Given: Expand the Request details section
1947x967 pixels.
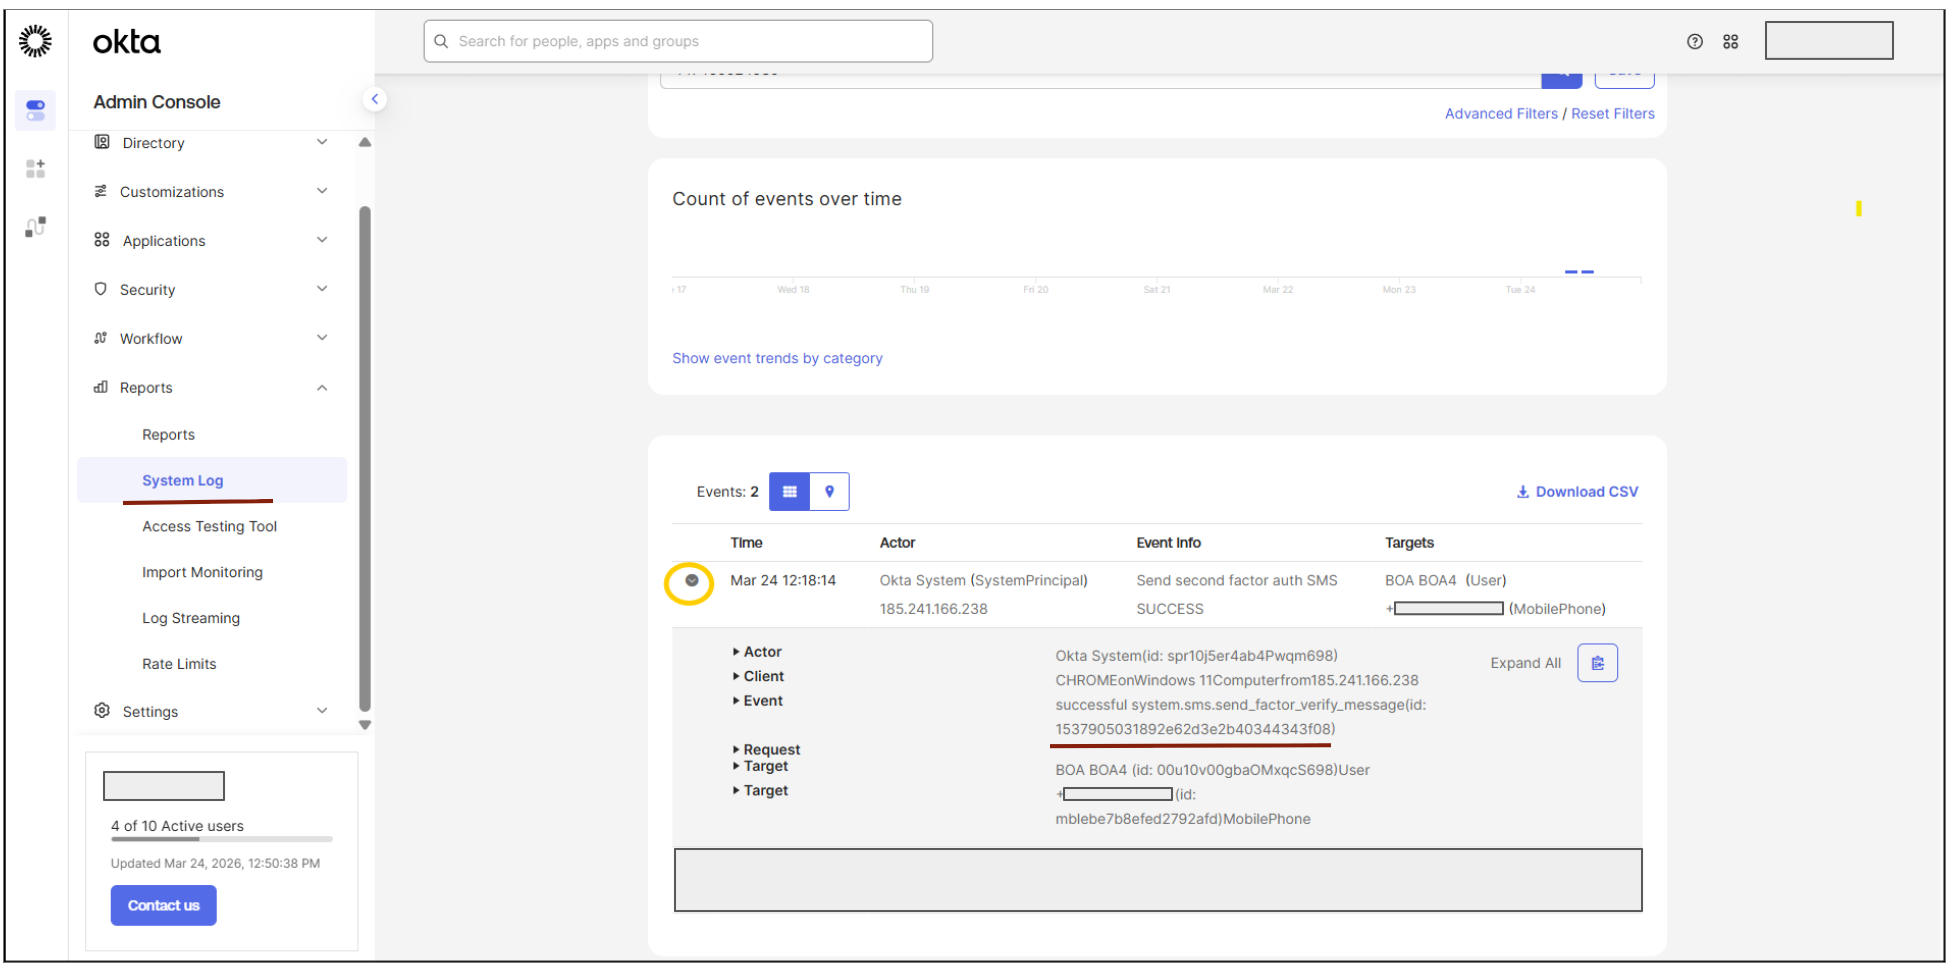Looking at the screenshot, I should [766, 749].
